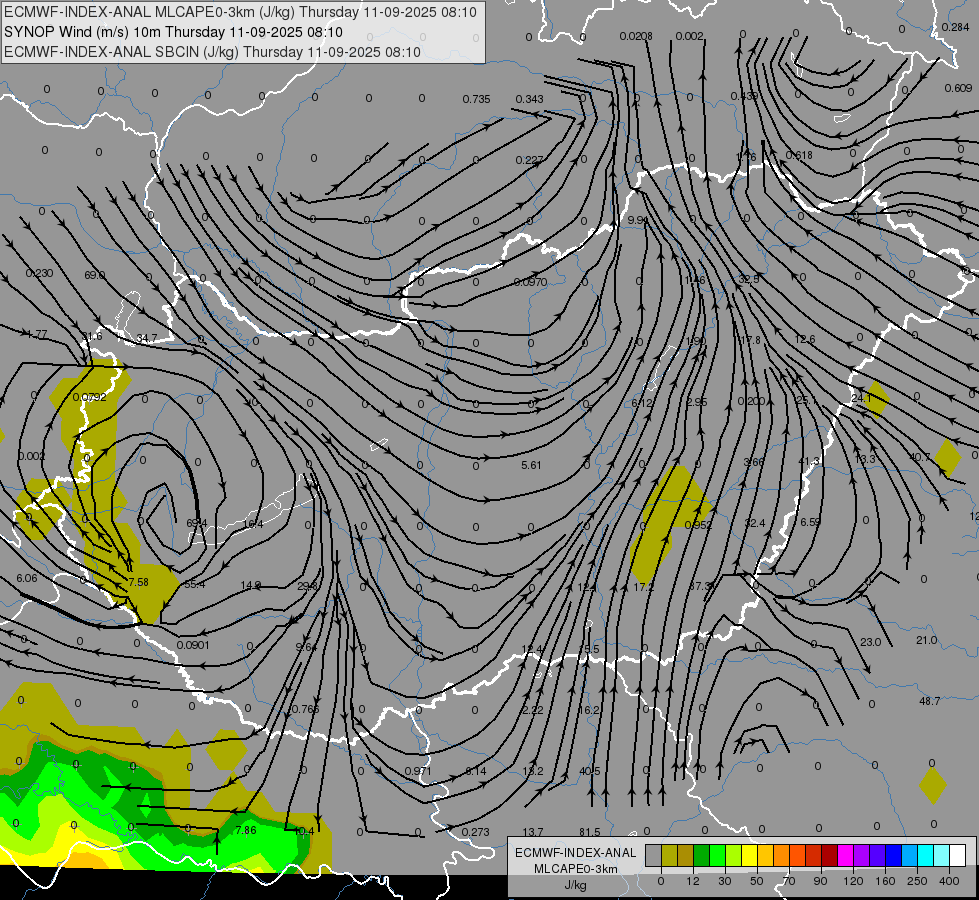This screenshot has height=900, width=979.
Task: Click the map value '2.22'
Action: pyautogui.click(x=533, y=710)
